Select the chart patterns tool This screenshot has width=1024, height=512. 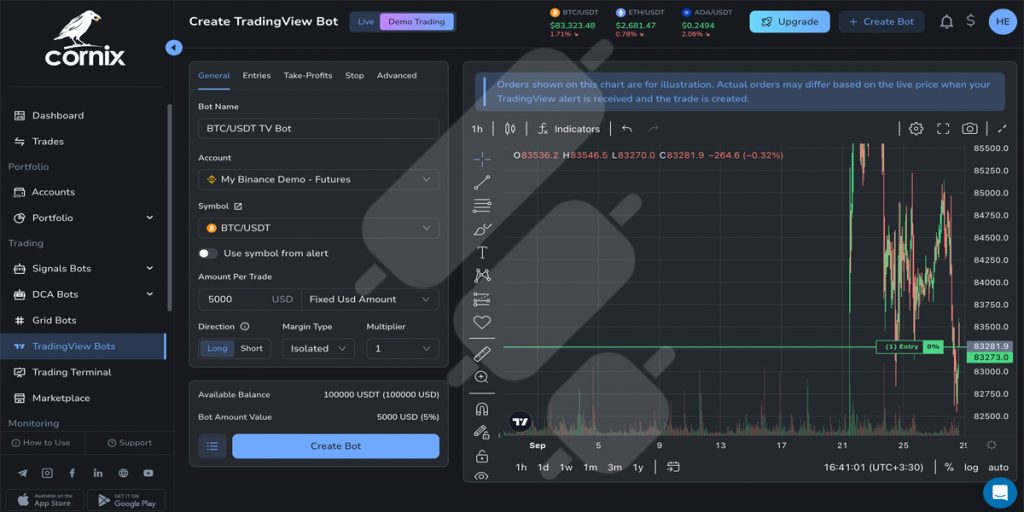(482, 276)
